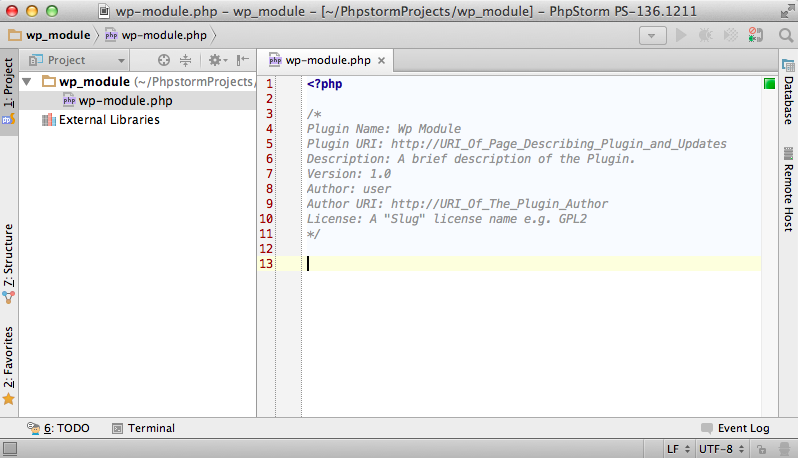Click the Run play icon
Screen dimensions: 798x458
click(x=681, y=35)
